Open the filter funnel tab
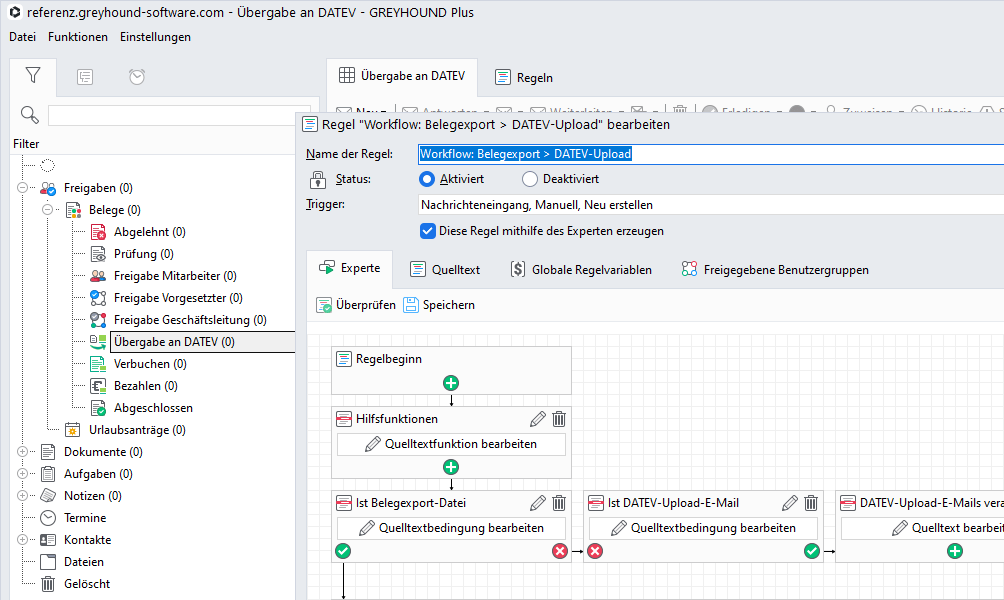Screen dimensions: 1004x600 coord(33,76)
